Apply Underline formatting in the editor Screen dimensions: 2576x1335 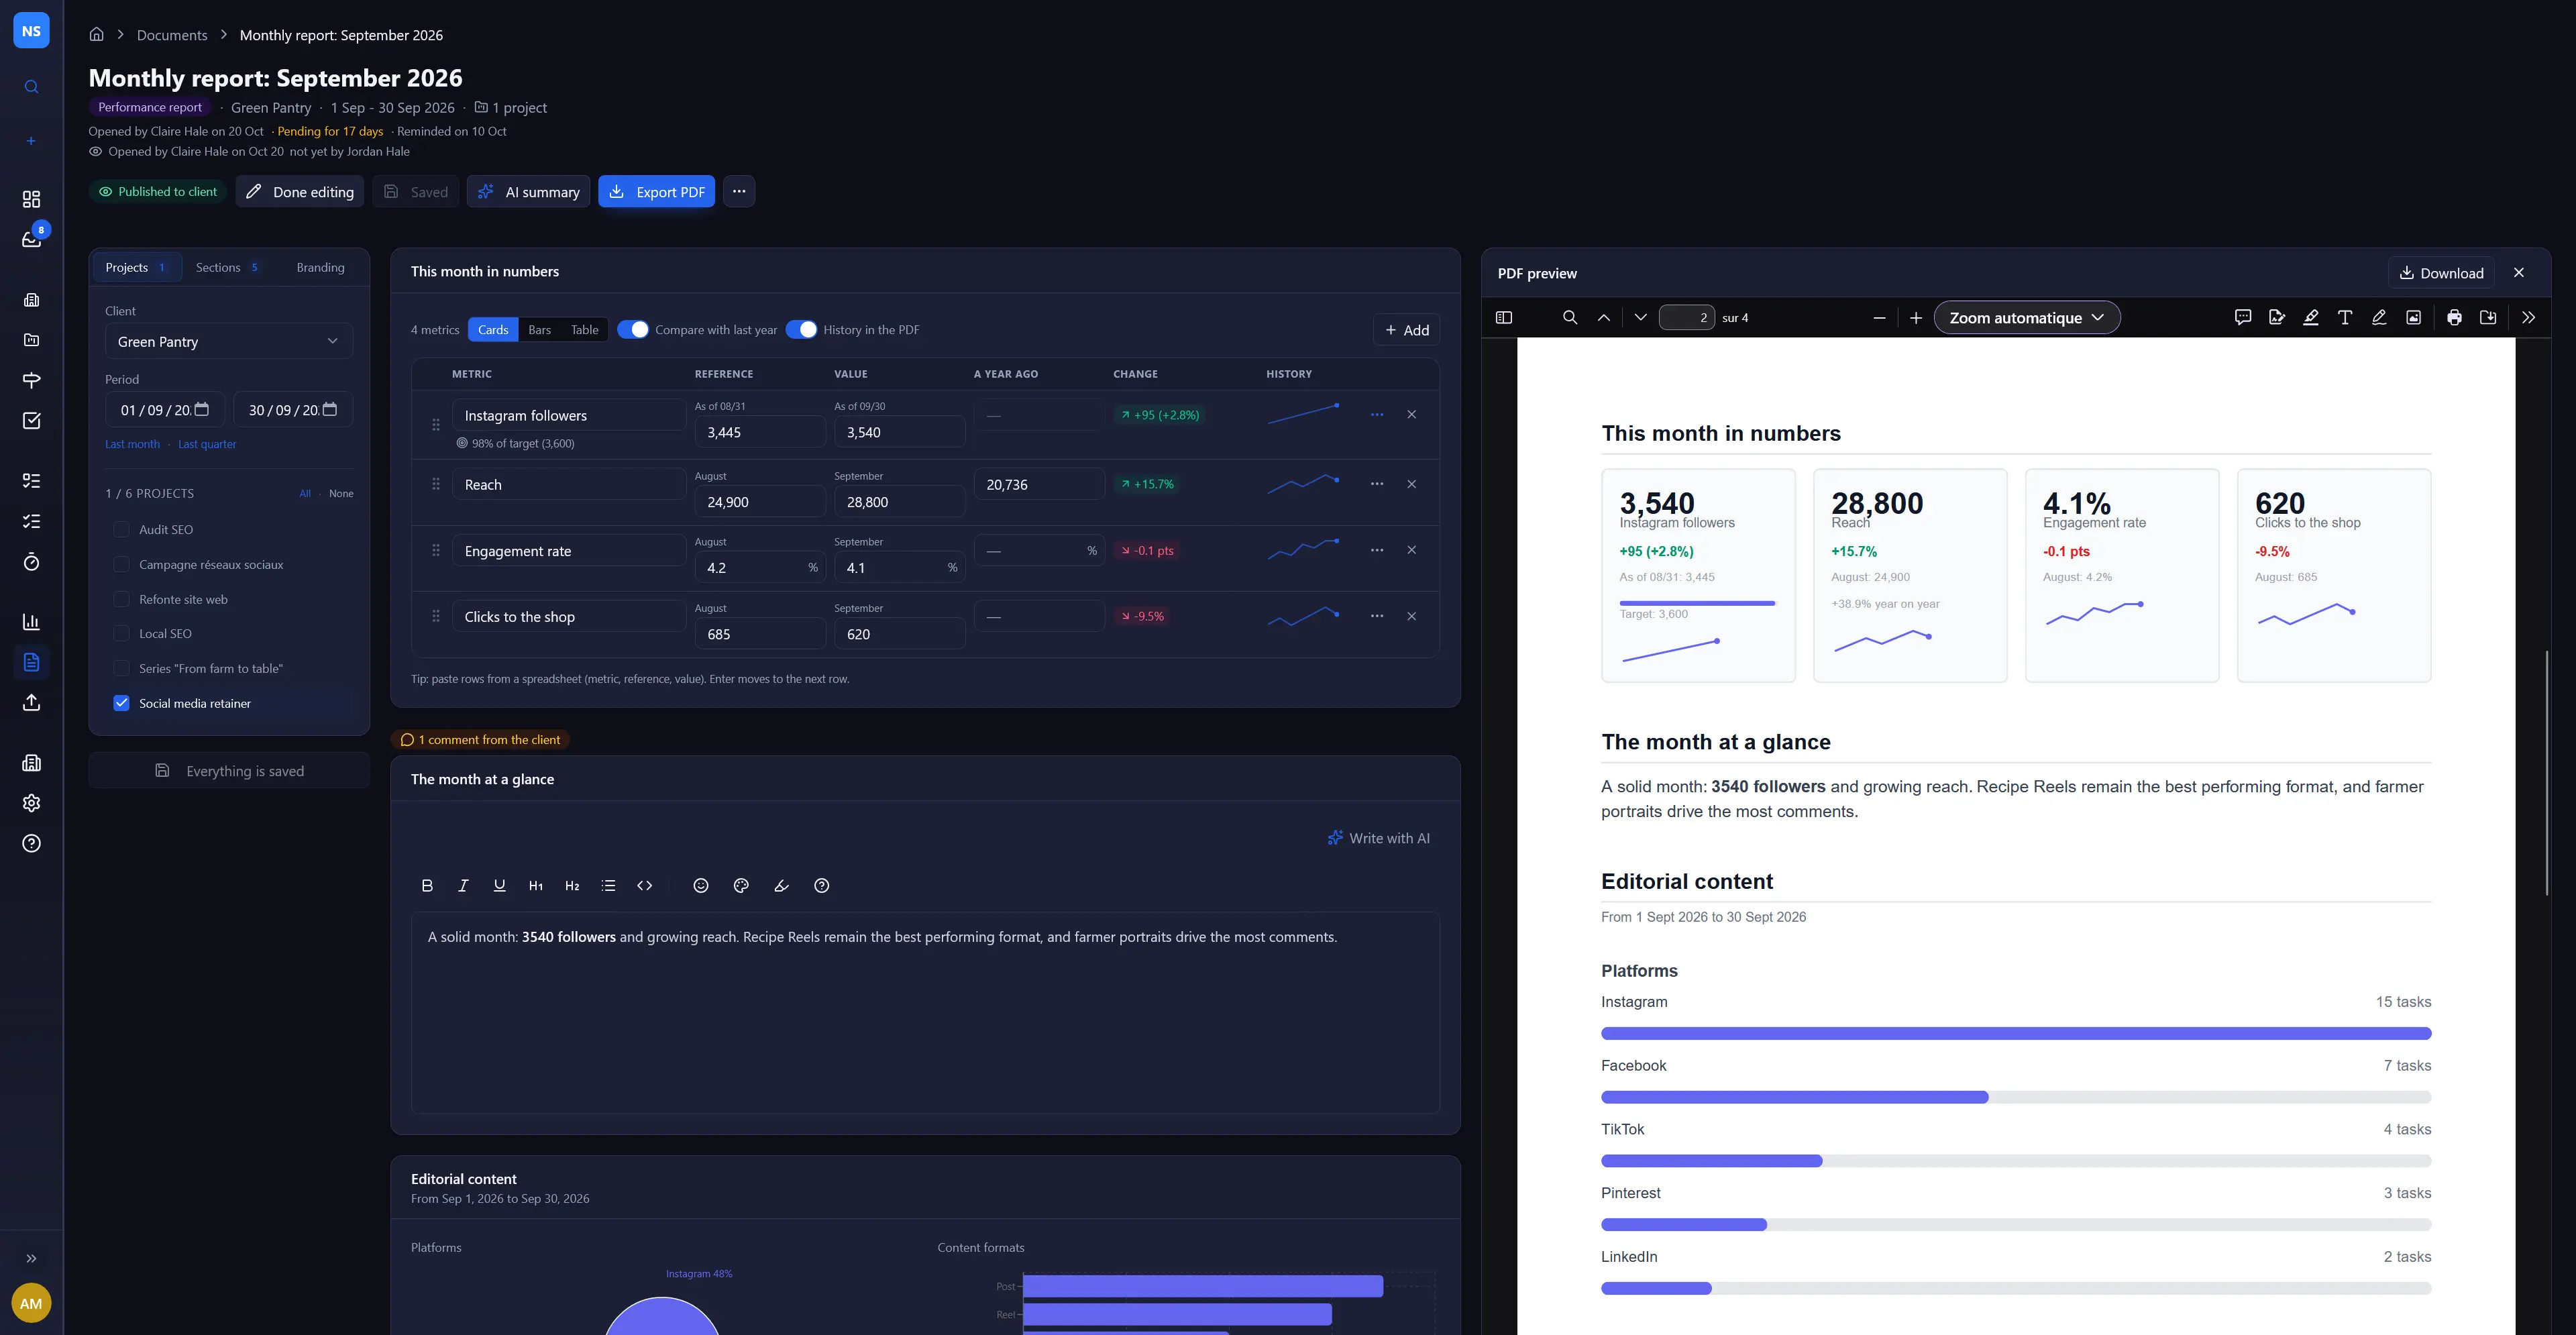(x=499, y=886)
